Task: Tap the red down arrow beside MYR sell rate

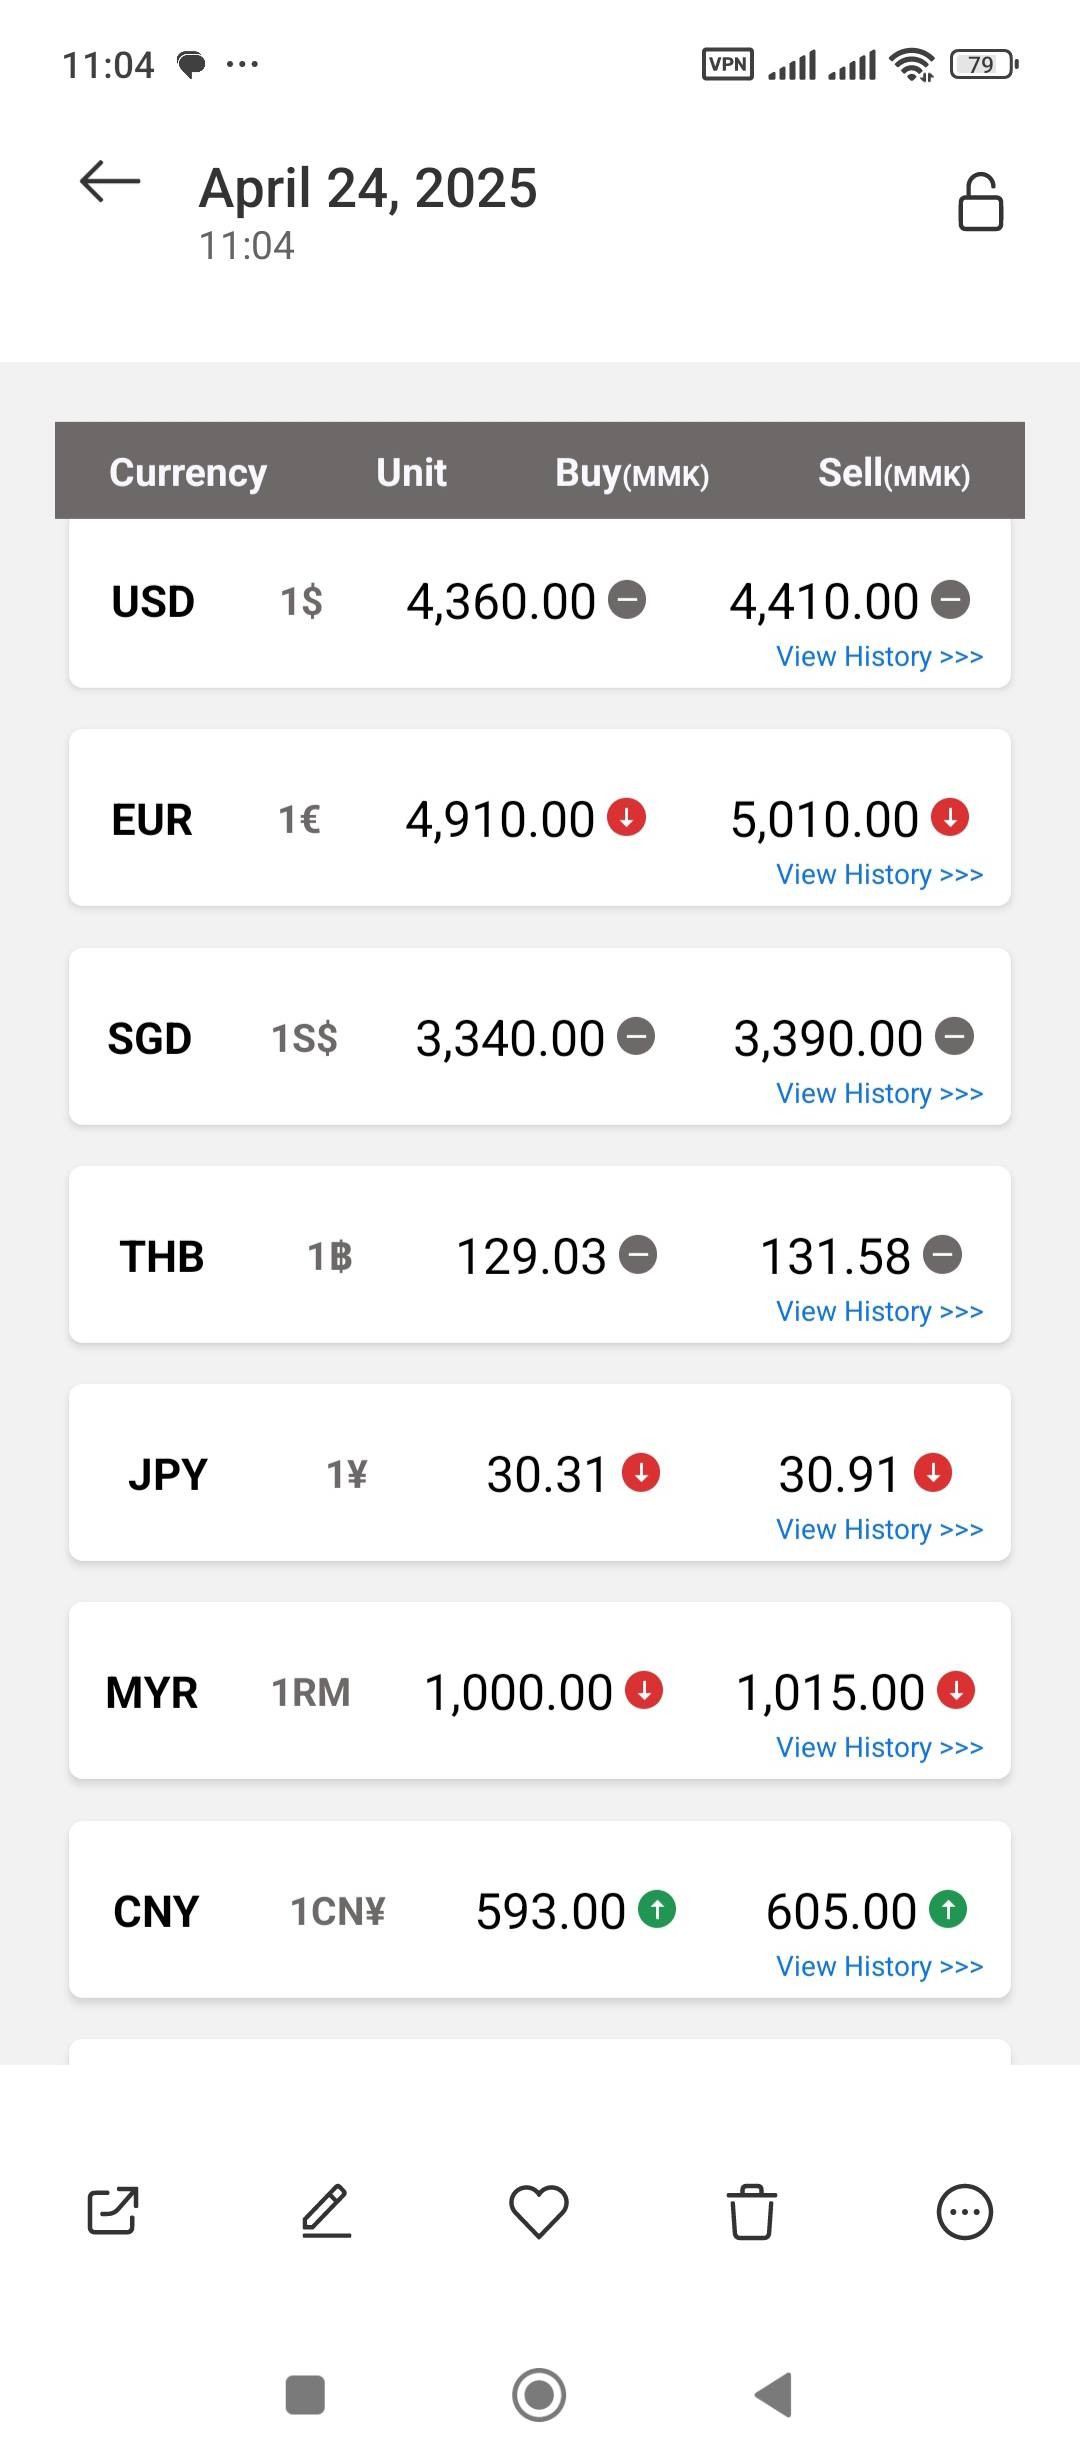Action: 956,1691
